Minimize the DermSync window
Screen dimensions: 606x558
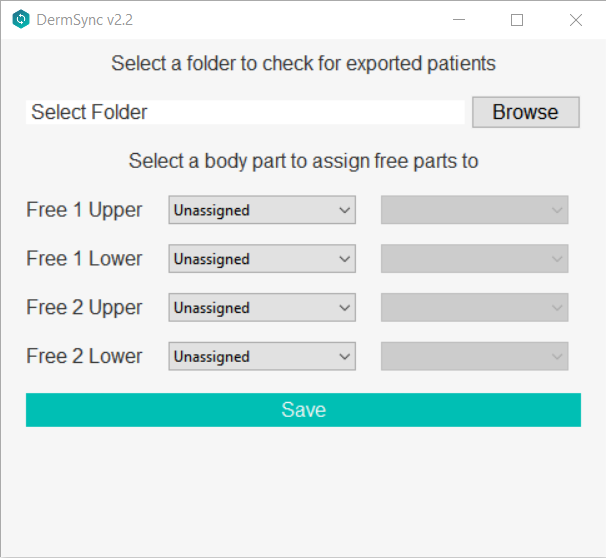pyautogui.click(x=459, y=20)
